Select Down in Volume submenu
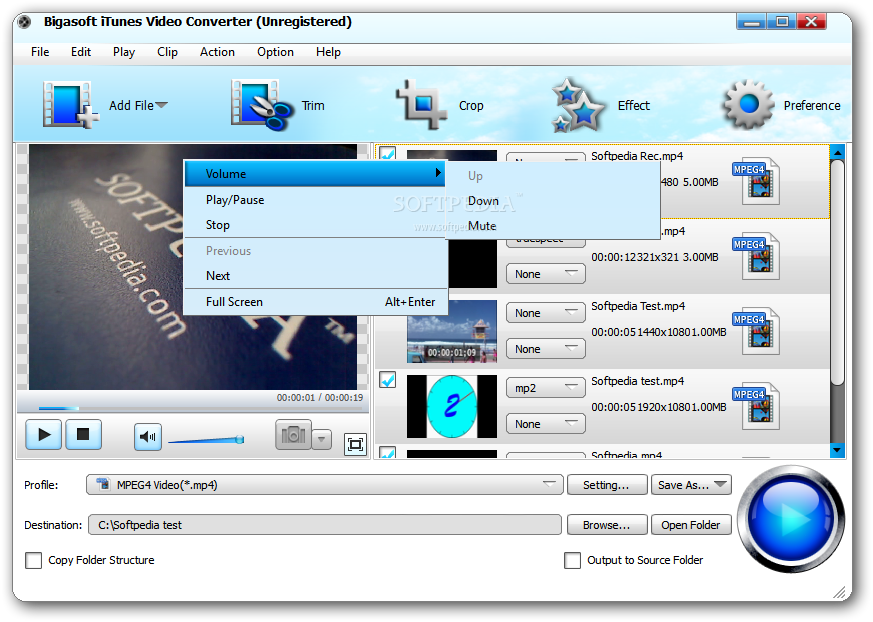 [552, 201]
